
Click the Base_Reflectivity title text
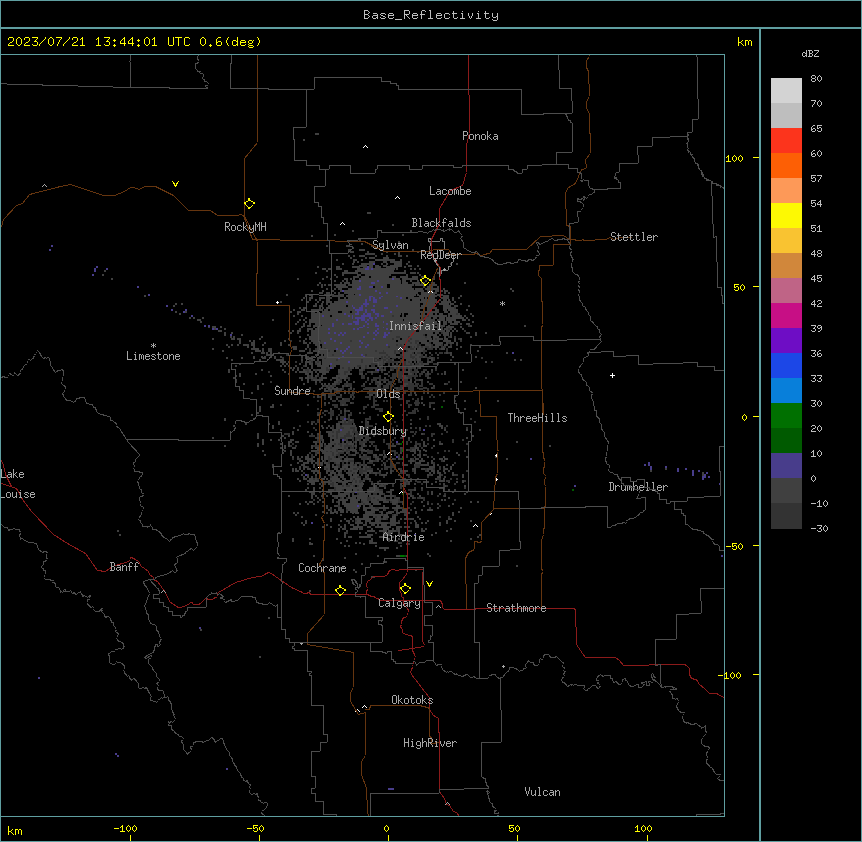click(x=431, y=15)
